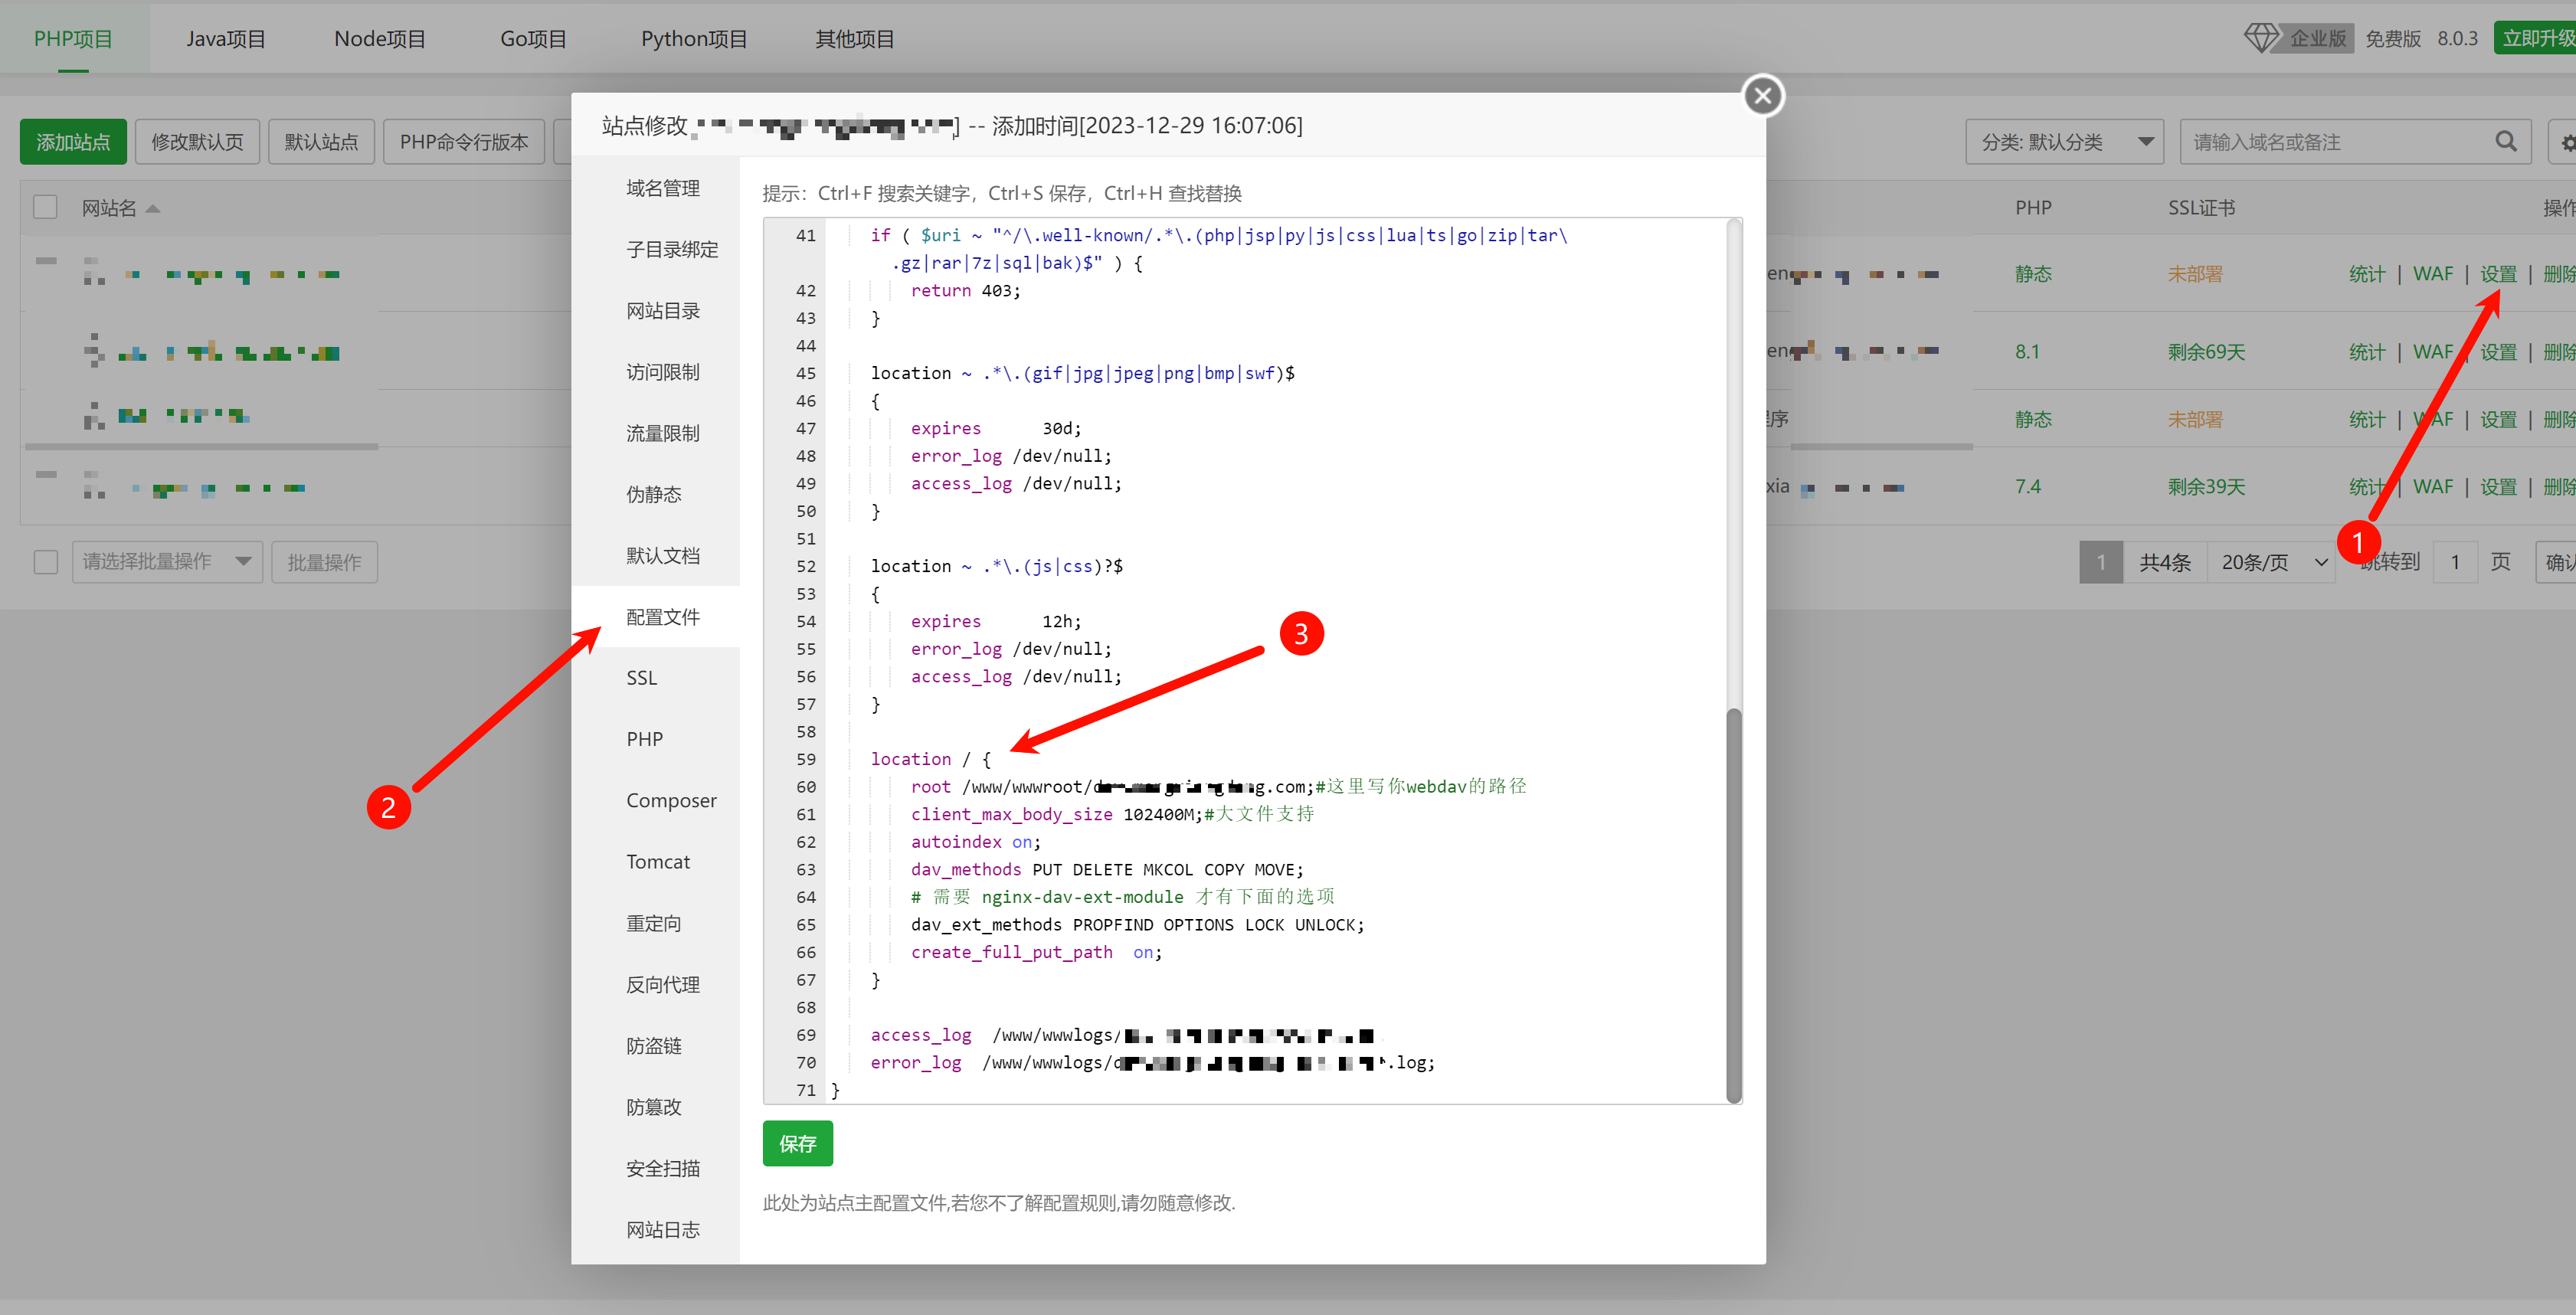Click the code editor vertical scrollbar

click(1734, 905)
